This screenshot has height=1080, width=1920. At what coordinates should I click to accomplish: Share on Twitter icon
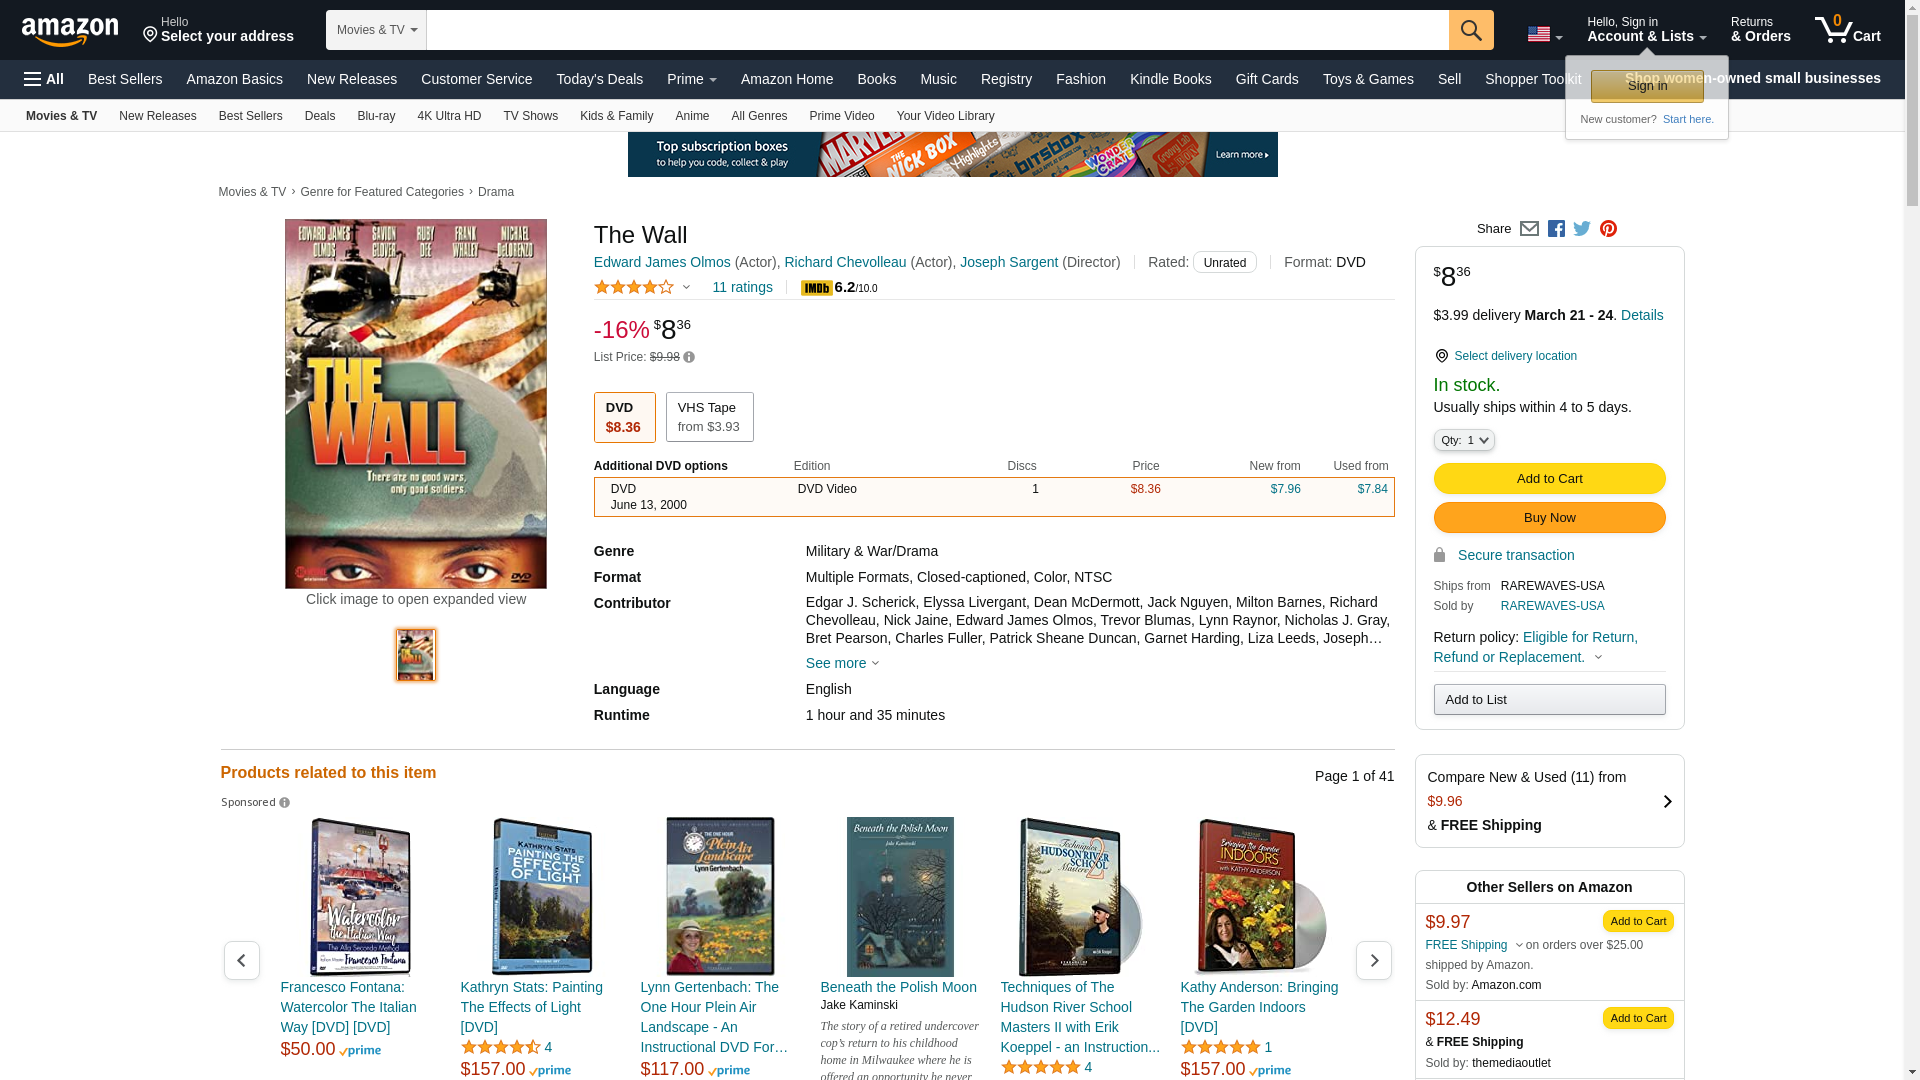tap(1582, 229)
